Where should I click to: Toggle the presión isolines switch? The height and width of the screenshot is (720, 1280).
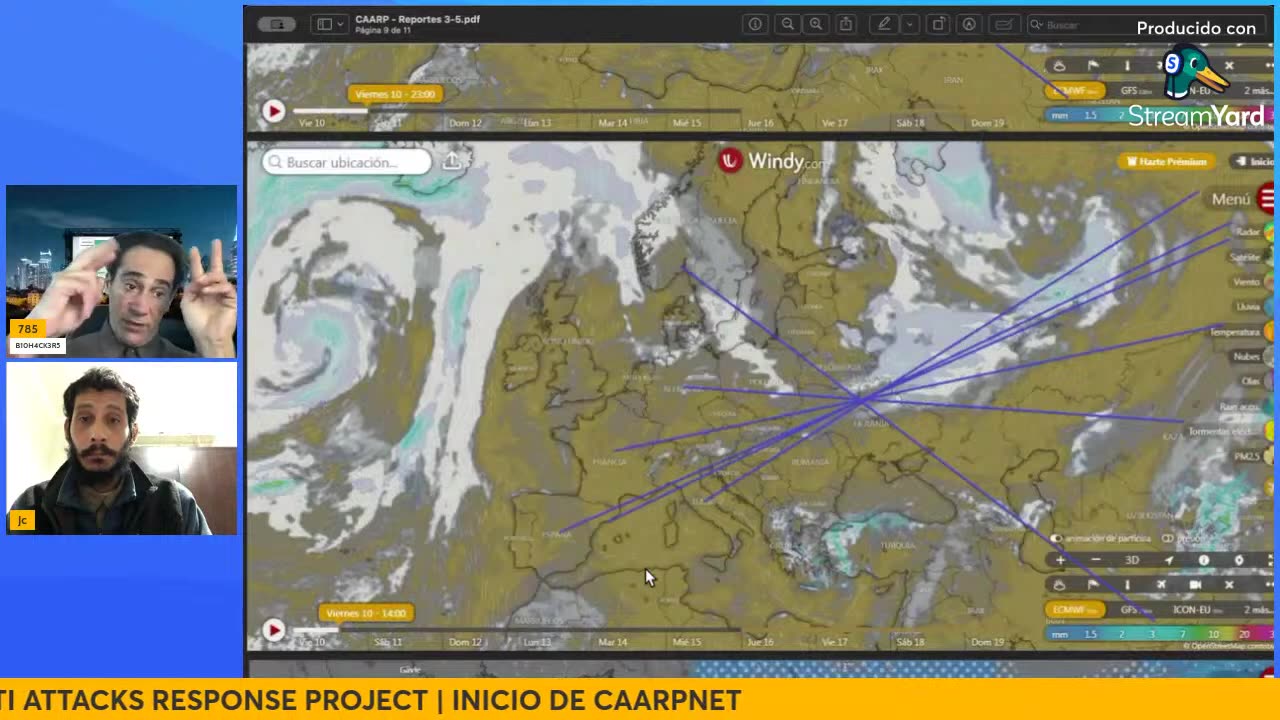(x=1169, y=538)
